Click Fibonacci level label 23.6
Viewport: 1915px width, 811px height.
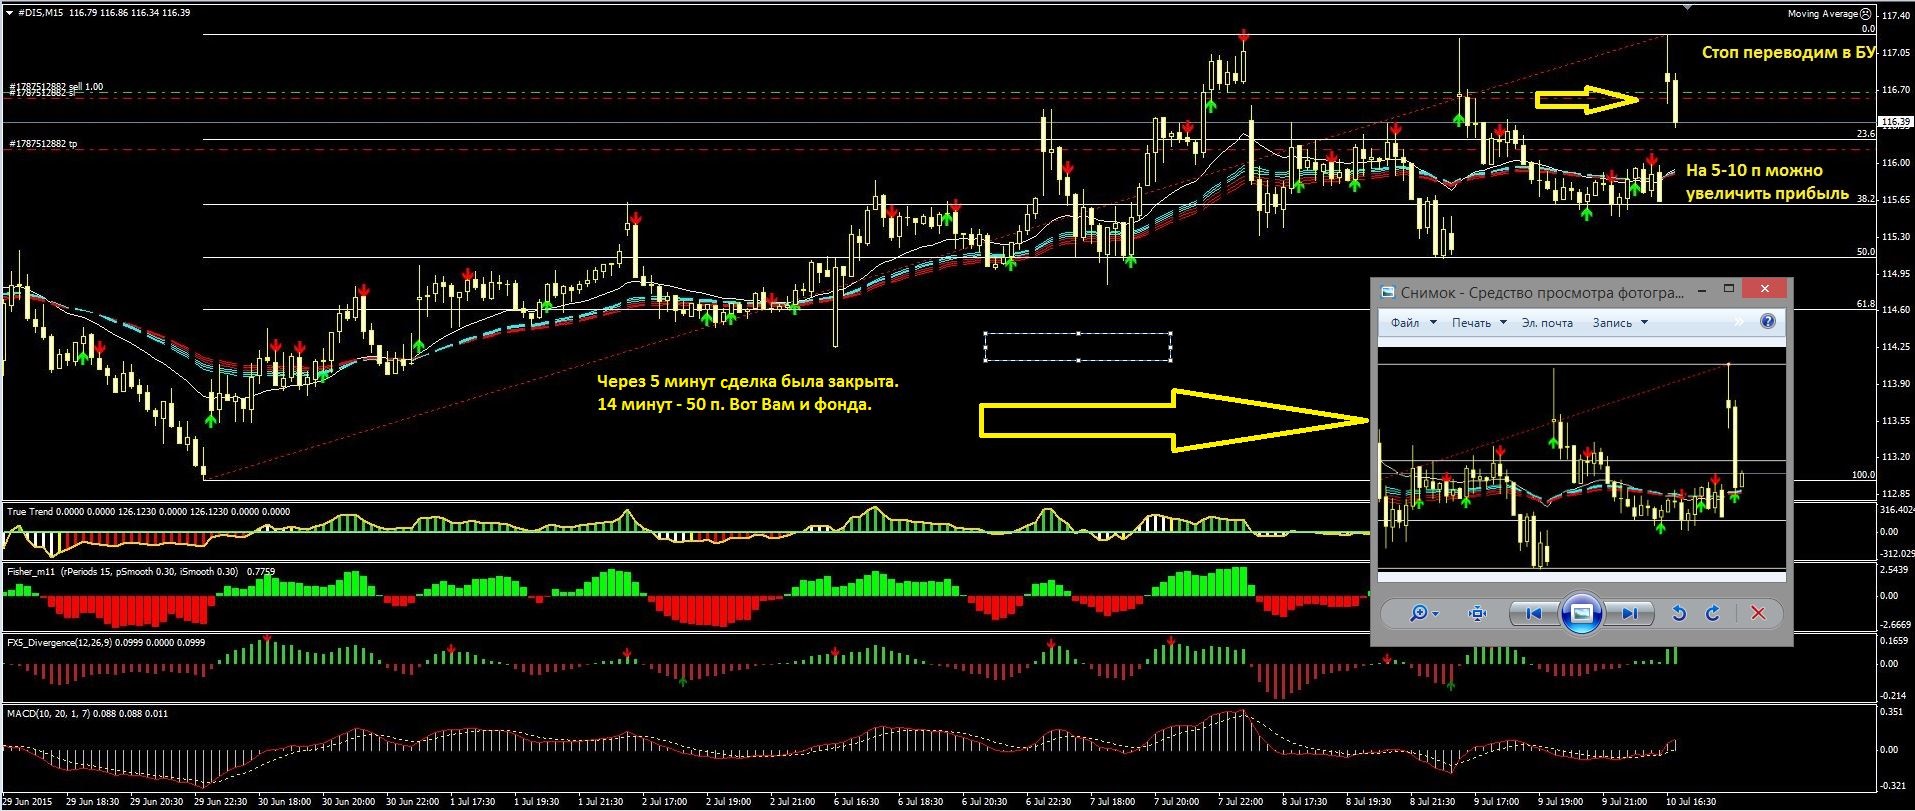[1865, 133]
